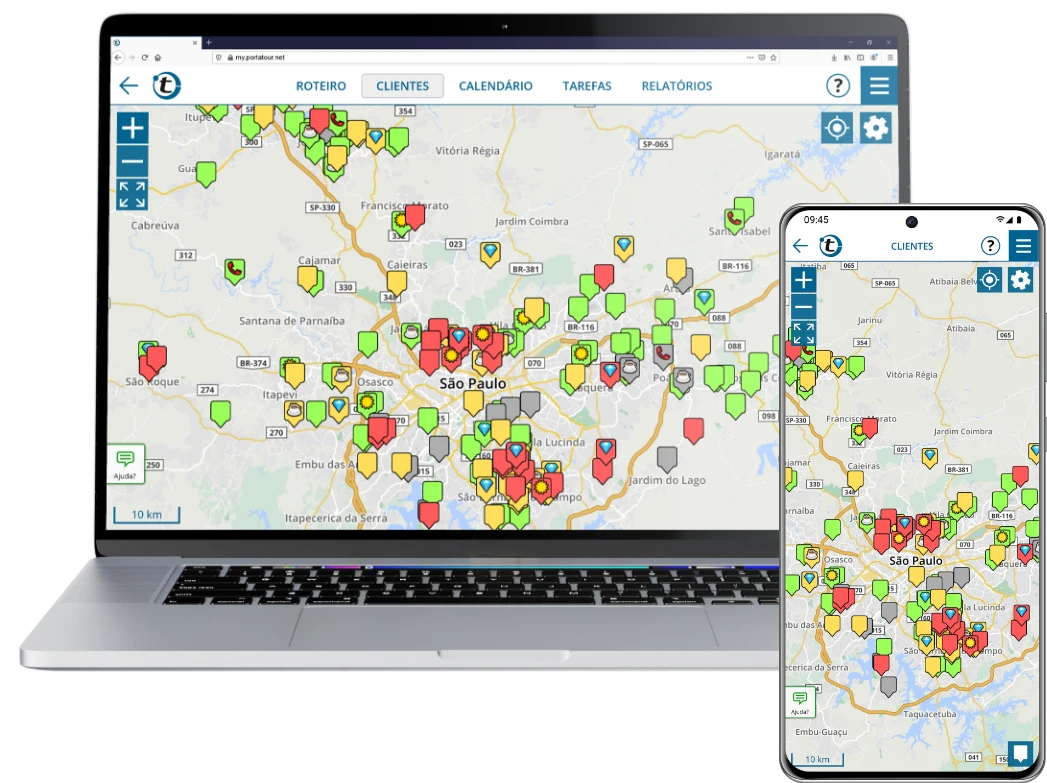Select gray marker above Jardim do Lago
Image resolution: width=1047 pixels, height=783 pixels.
click(667, 458)
